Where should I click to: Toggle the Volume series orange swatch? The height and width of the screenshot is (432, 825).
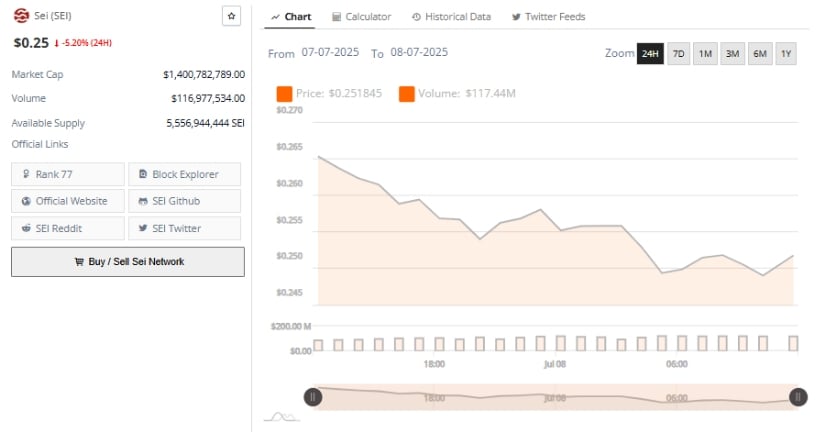(x=406, y=94)
